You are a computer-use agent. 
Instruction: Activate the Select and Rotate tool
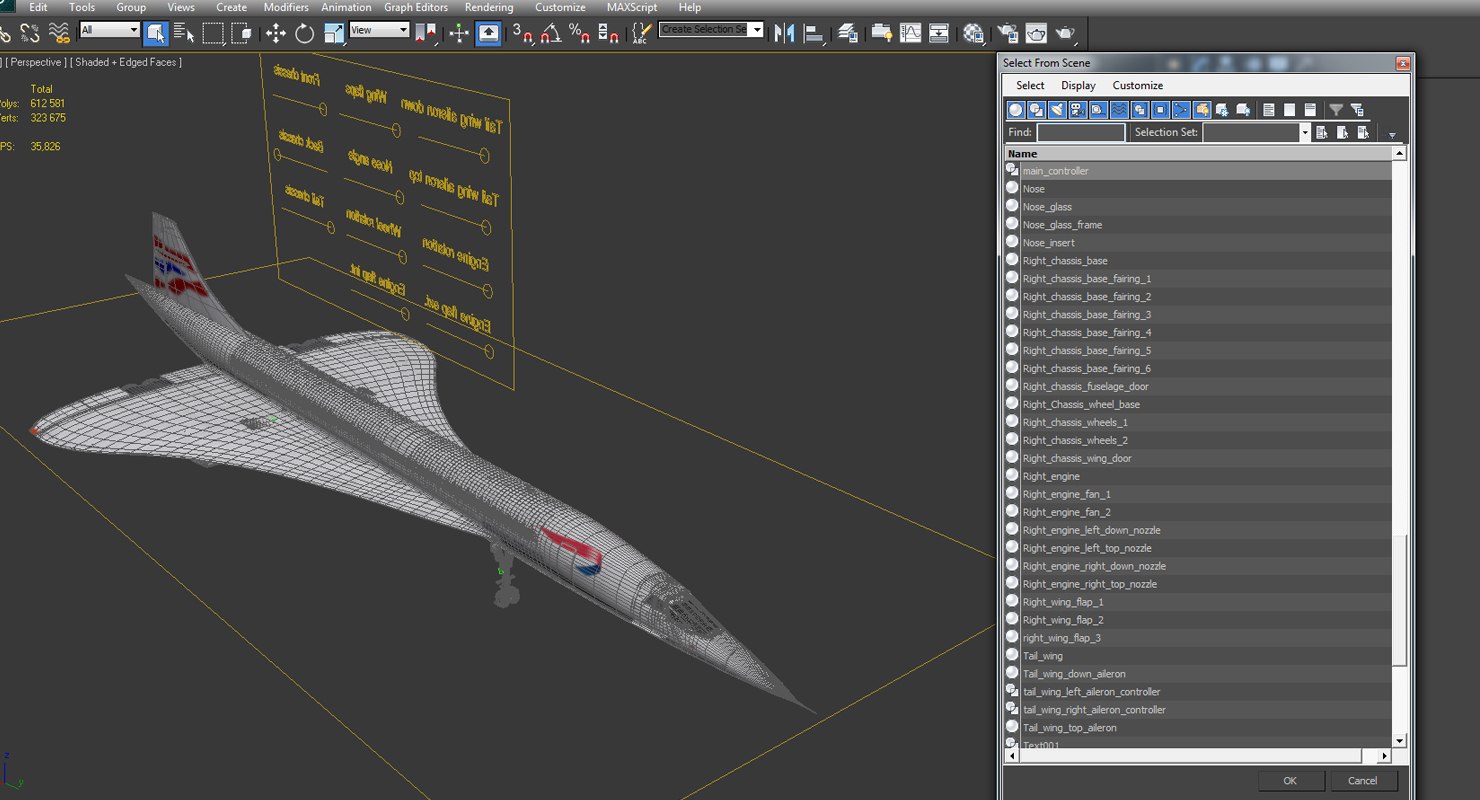click(x=305, y=33)
